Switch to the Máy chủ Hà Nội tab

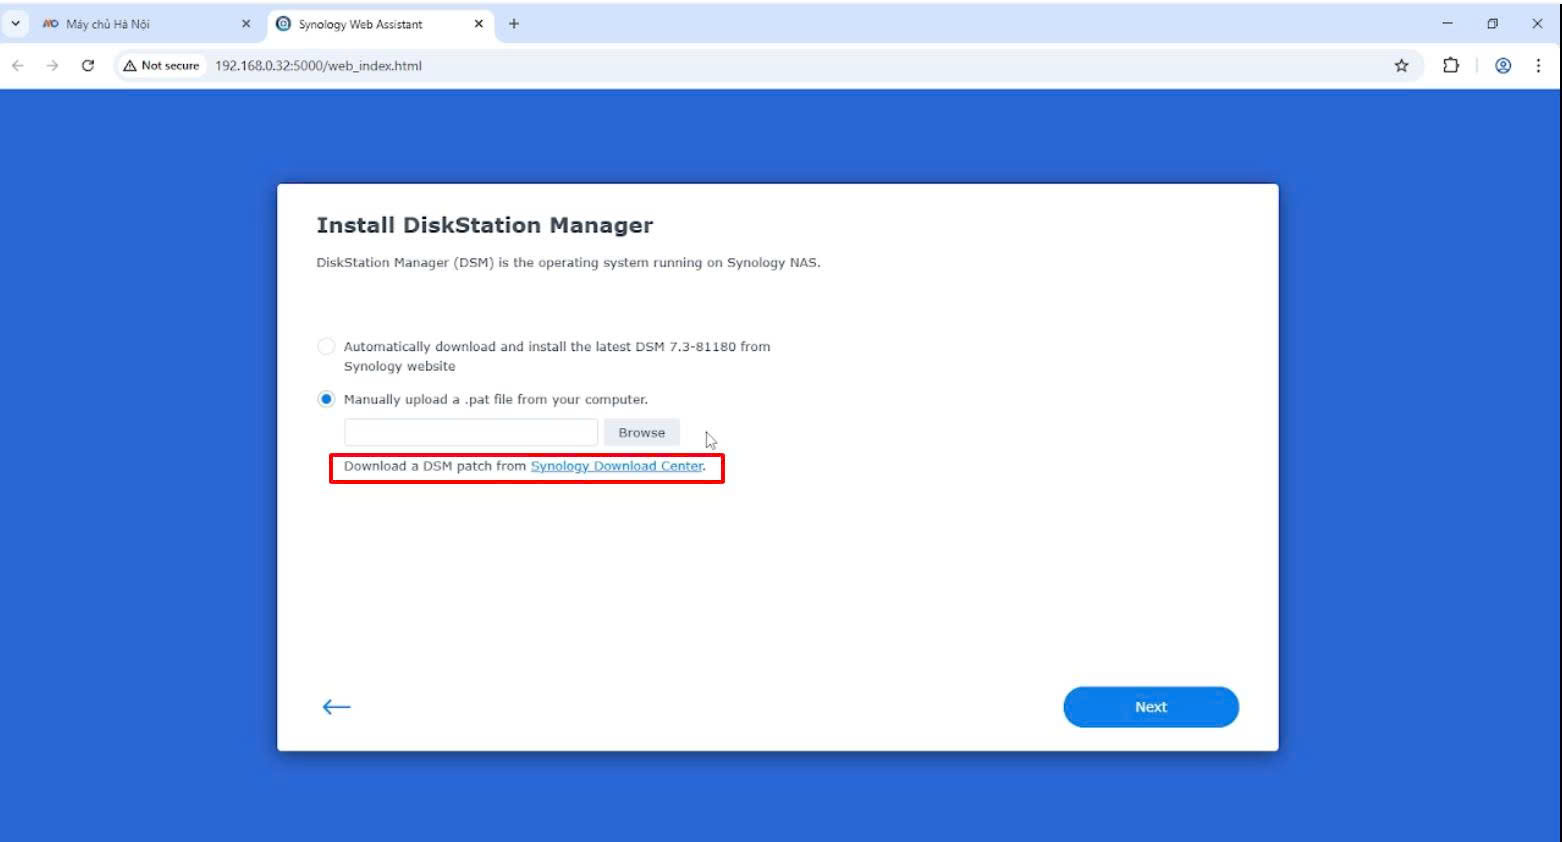click(130, 24)
